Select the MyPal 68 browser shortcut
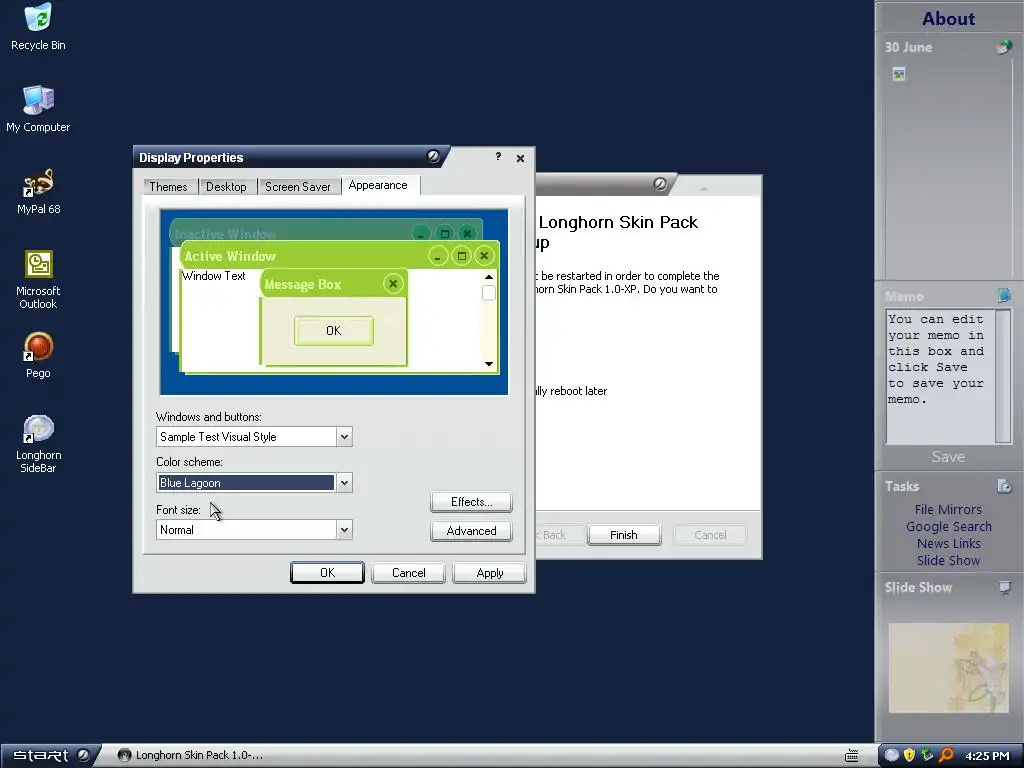 click(x=38, y=191)
